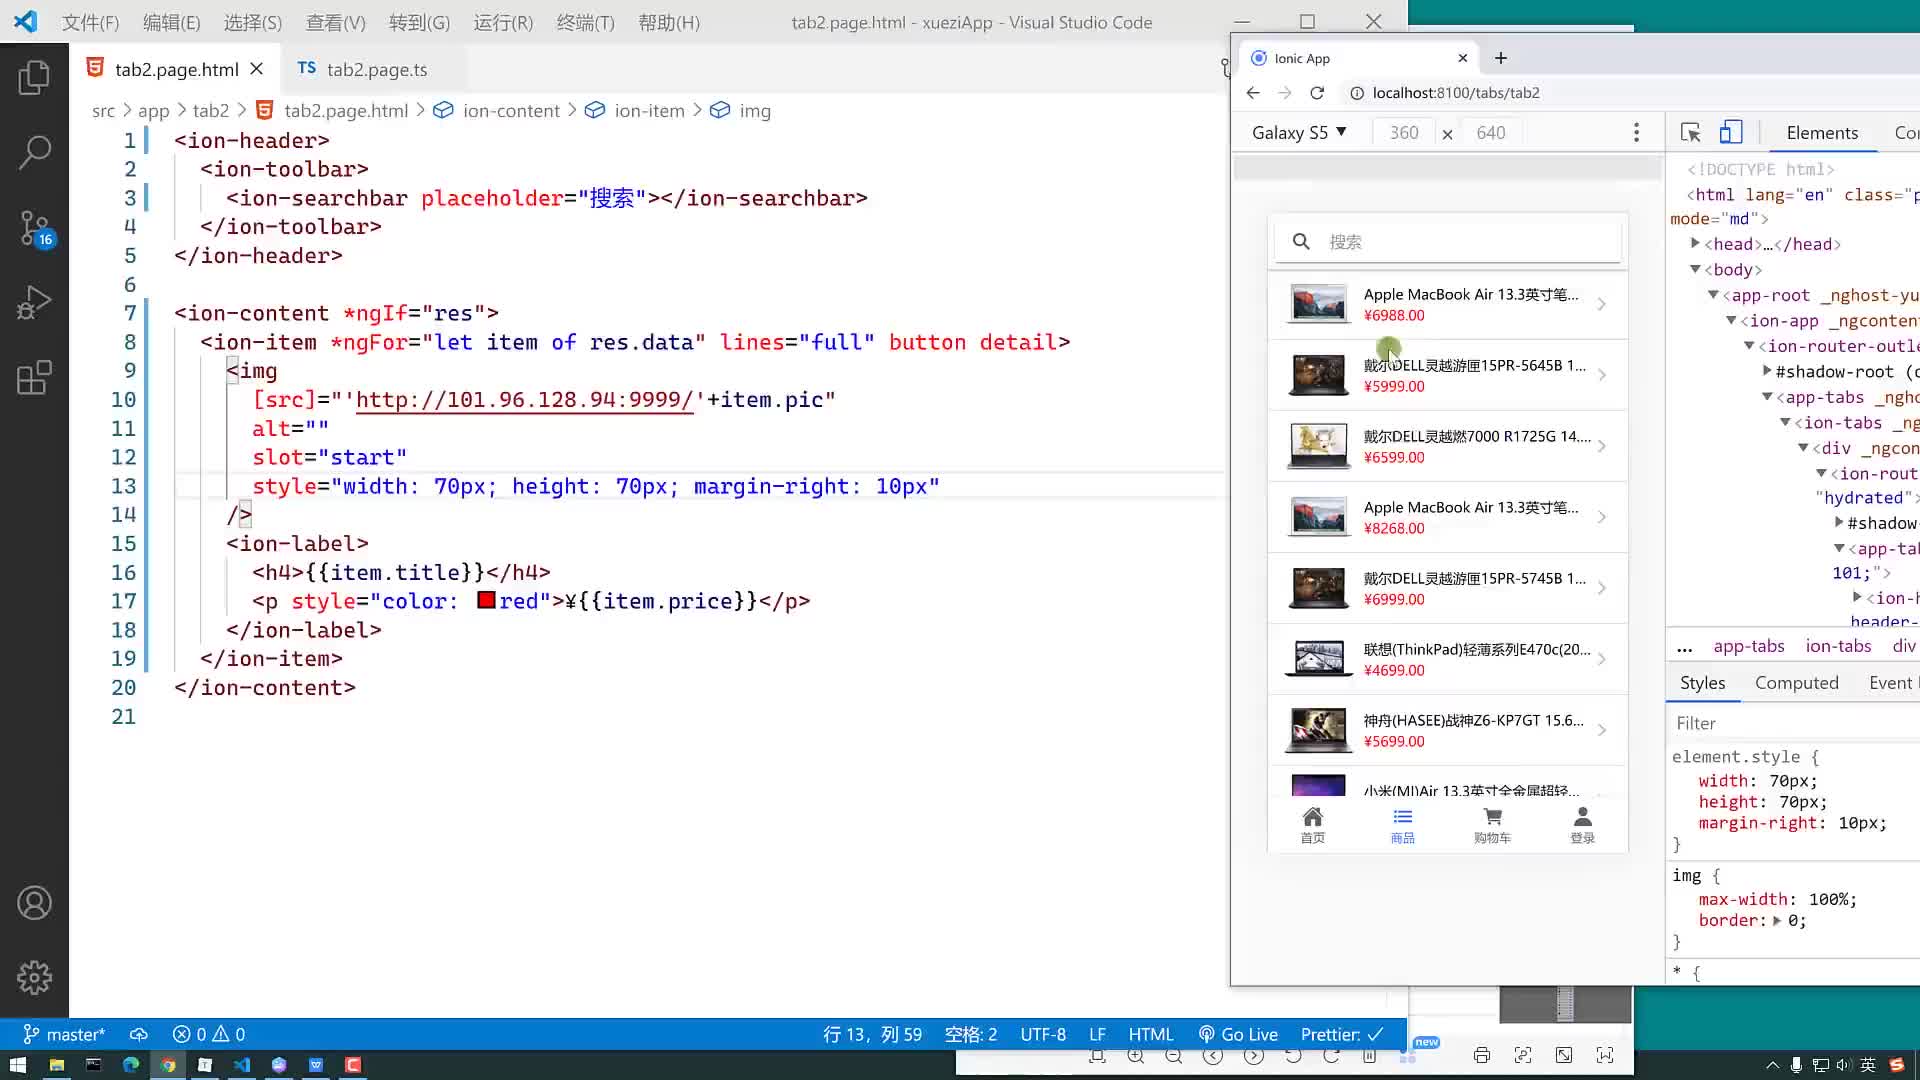Click the 首页 home tab button
The height and width of the screenshot is (1080, 1920).
(1313, 826)
